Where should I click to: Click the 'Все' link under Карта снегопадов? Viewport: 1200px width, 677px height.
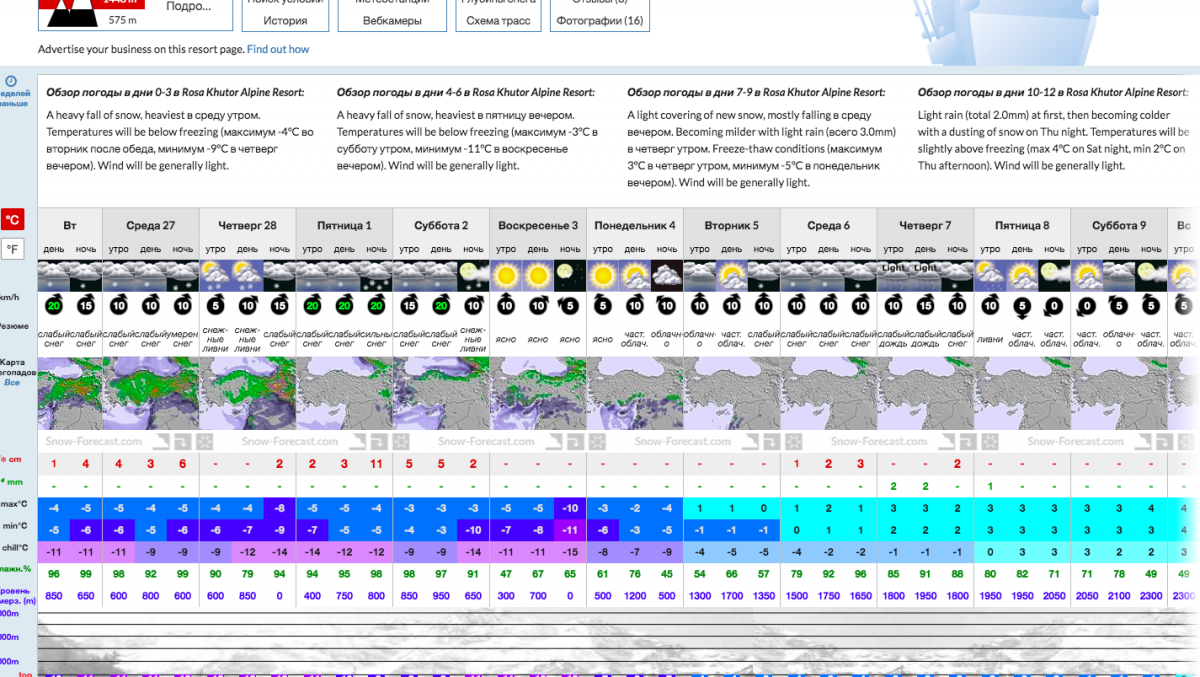(x=12, y=382)
